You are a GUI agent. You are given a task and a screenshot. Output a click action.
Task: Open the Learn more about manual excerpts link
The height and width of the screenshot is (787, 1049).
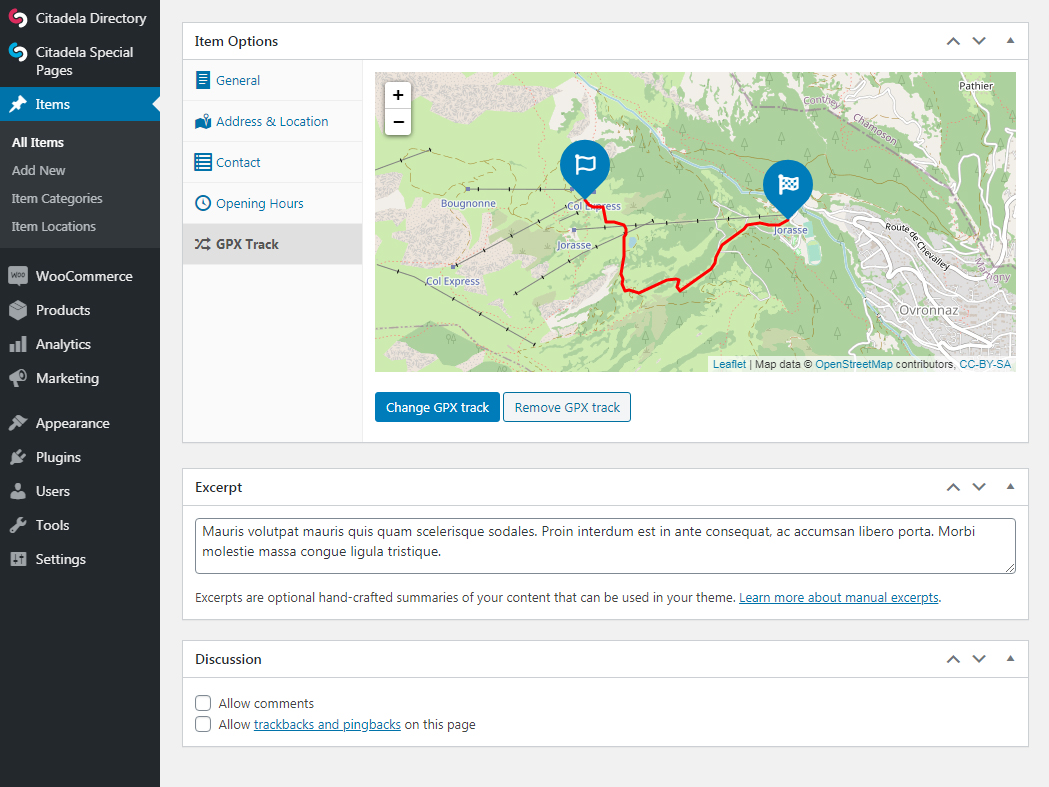tap(839, 598)
